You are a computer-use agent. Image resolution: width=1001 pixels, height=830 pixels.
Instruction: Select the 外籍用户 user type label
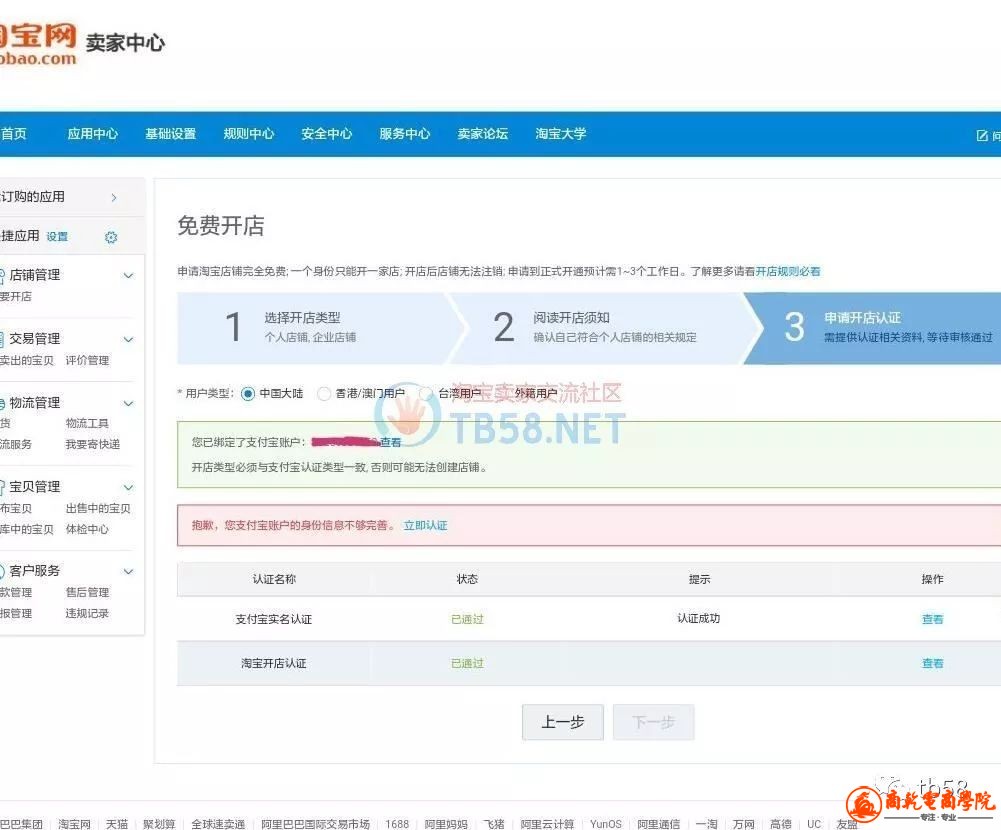coord(536,393)
